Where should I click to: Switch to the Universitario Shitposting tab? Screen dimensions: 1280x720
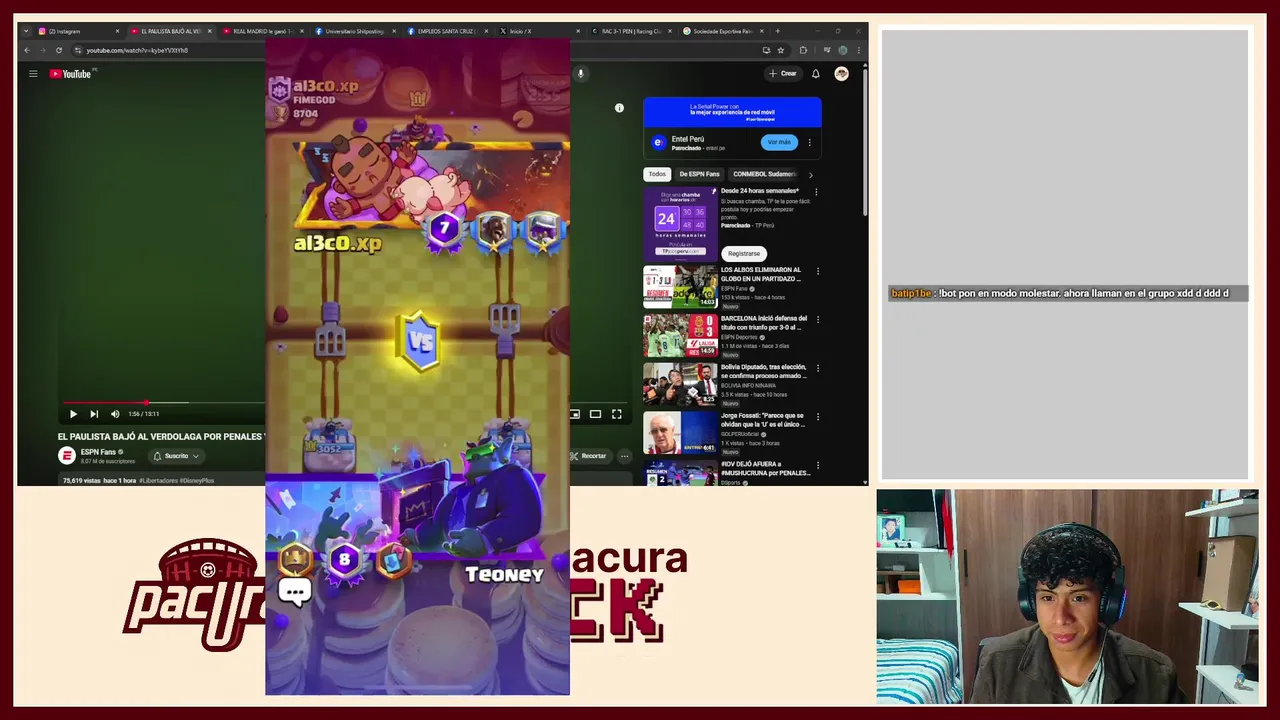pyautogui.click(x=355, y=31)
